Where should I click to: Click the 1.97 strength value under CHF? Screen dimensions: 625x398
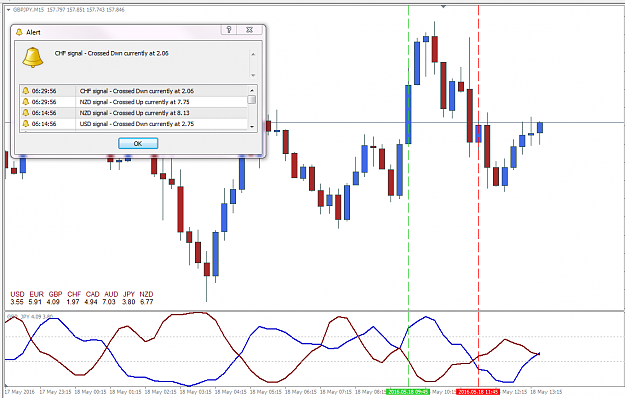click(x=73, y=302)
